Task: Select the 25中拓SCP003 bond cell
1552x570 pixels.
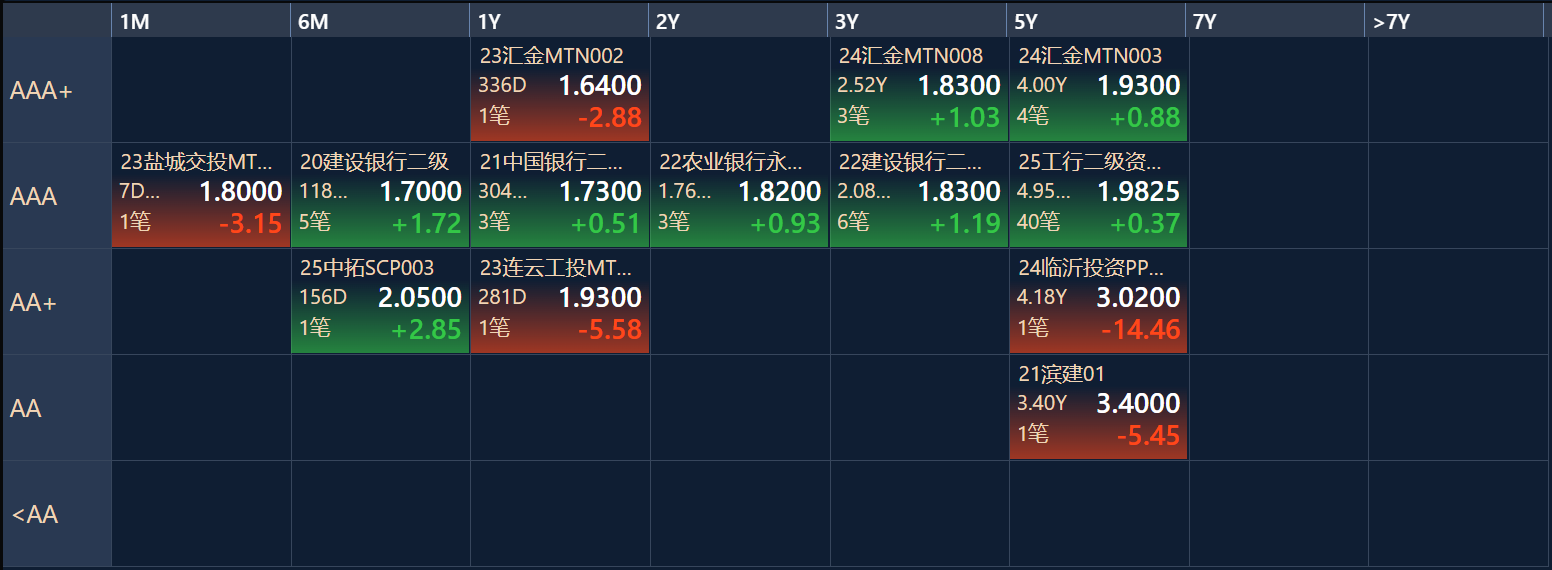Action: coord(380,302)
